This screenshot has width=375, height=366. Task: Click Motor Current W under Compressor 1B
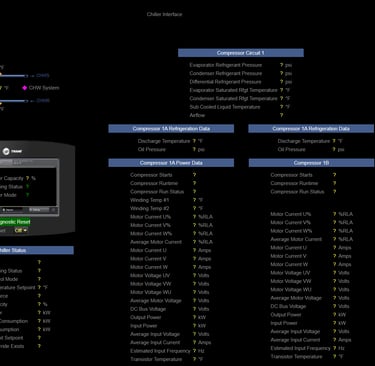pyautogui.click(x=289, y=264)
